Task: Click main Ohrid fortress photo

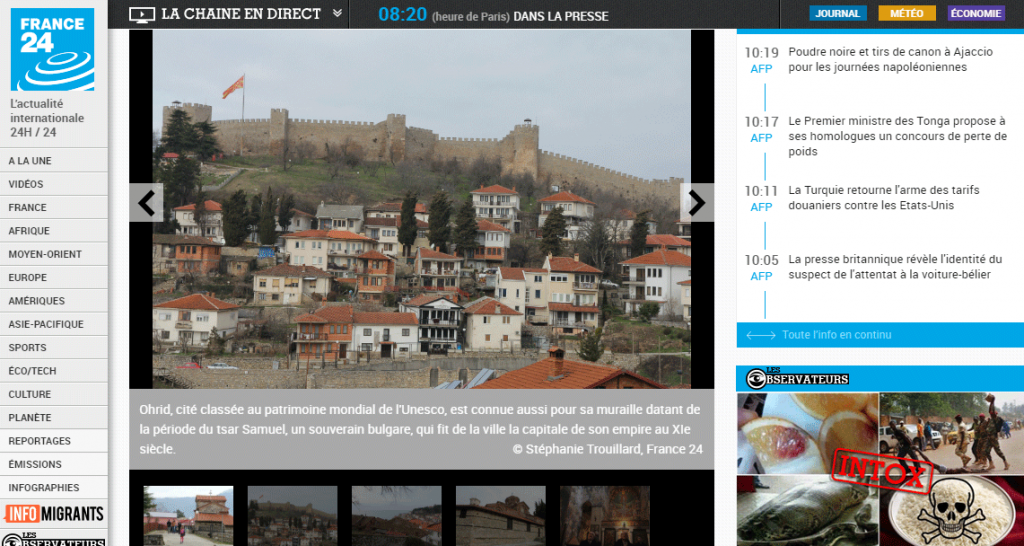Action: pos(421,209)
